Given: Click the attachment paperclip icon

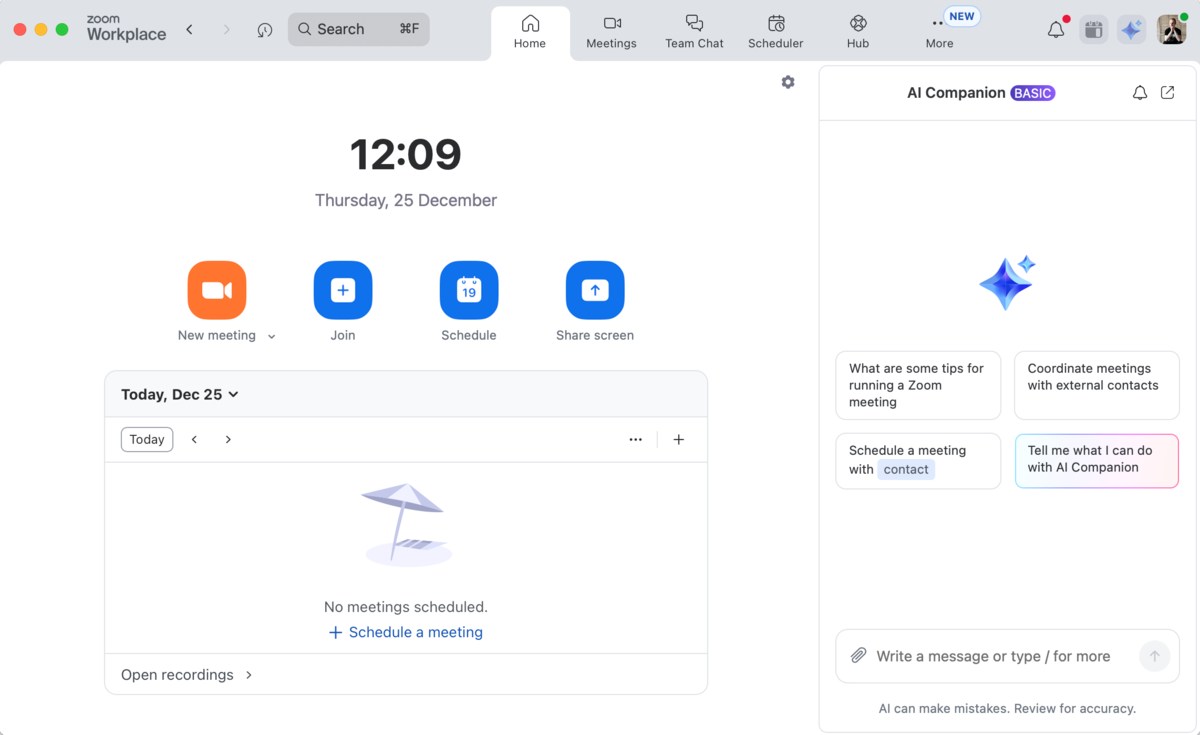Looking at the screenshot, I should pos(858,656).
